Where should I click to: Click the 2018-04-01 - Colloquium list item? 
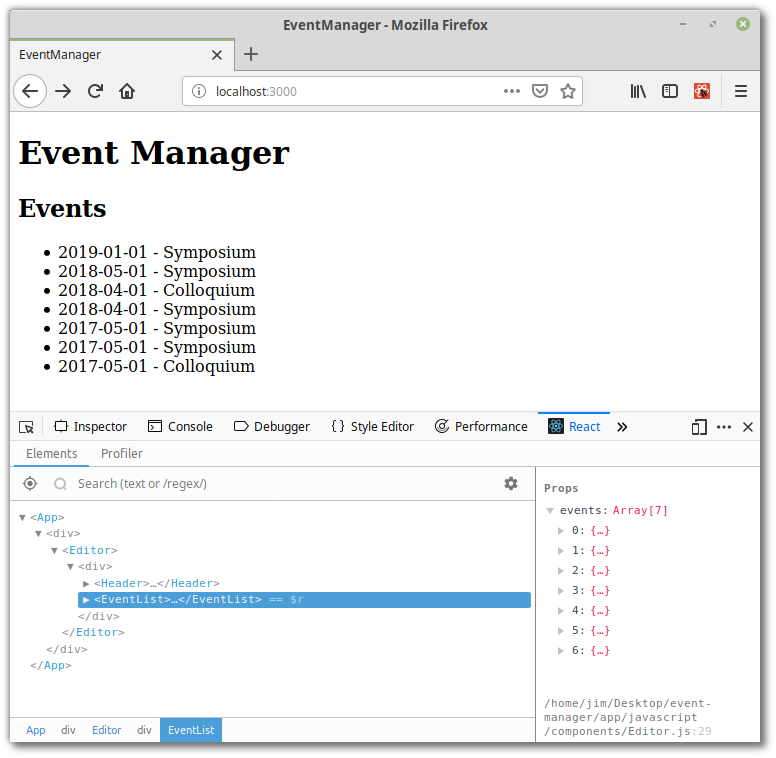tap(156, 290)
